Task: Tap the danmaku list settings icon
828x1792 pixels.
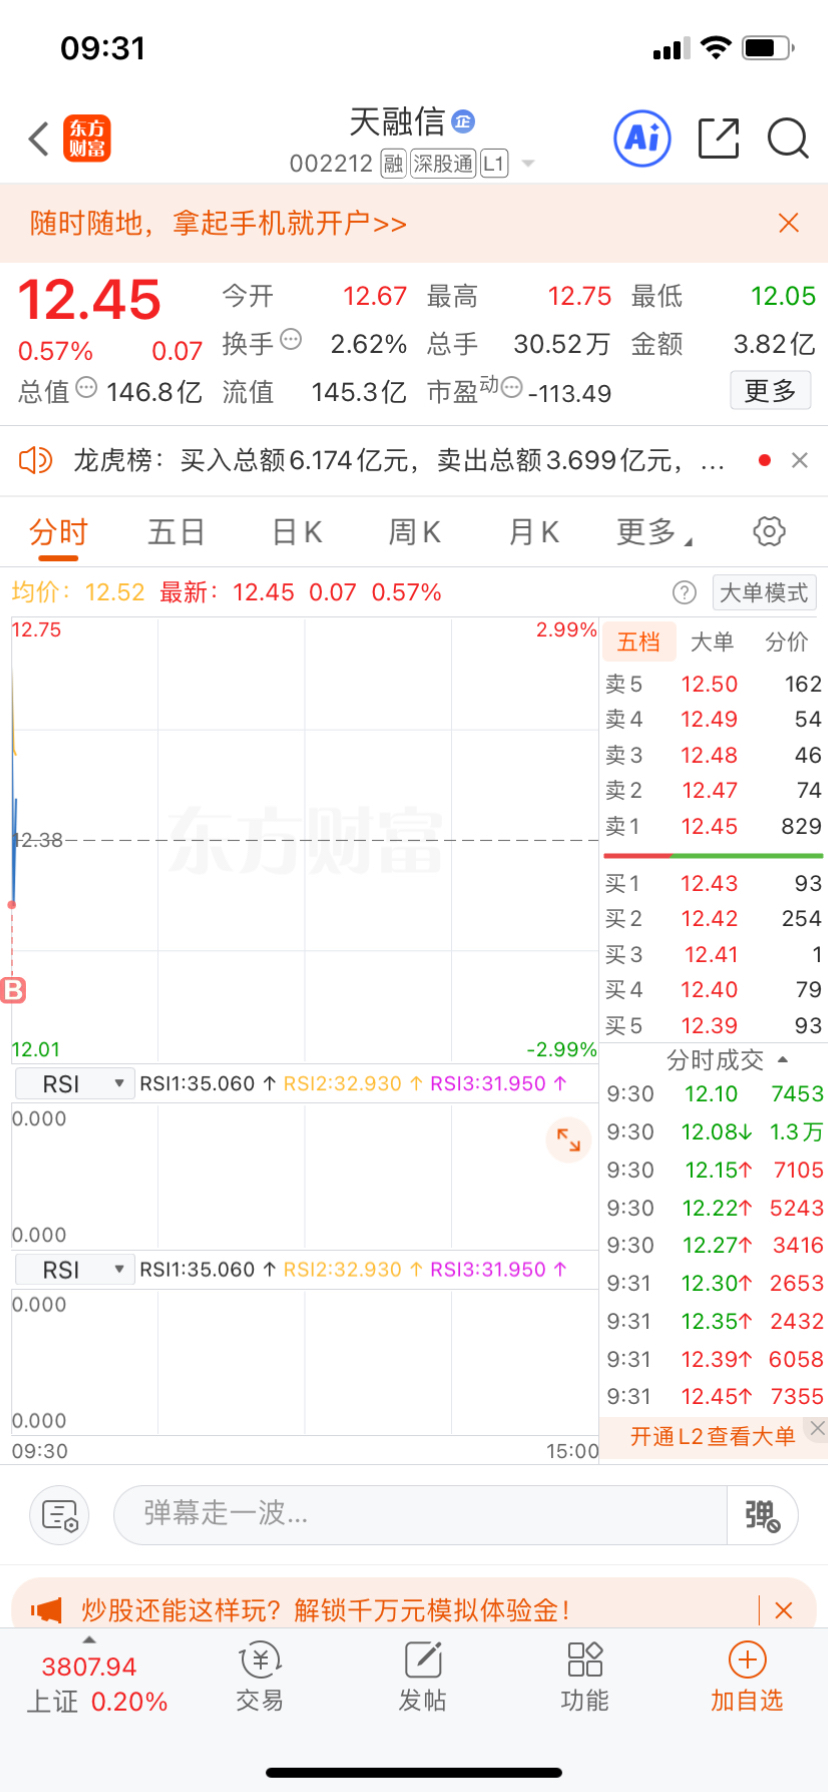Action: tap(60, 1516)
